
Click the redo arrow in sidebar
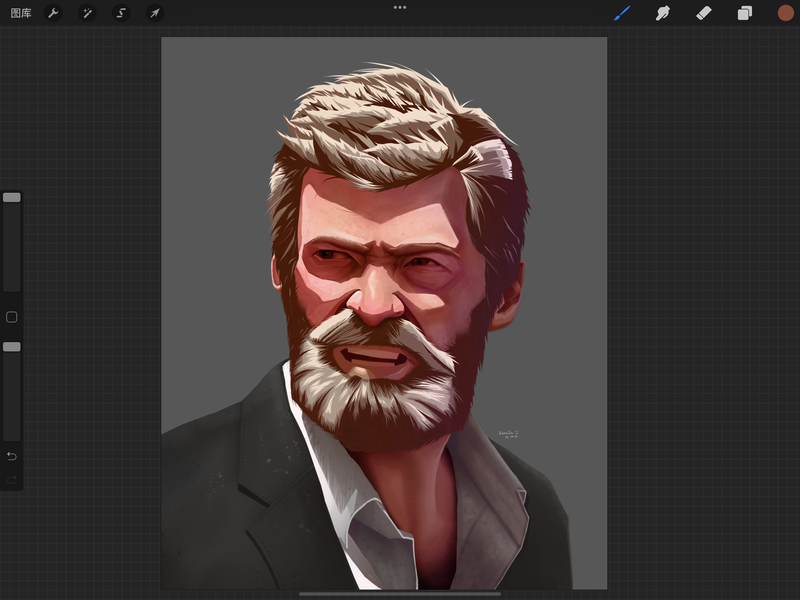coord(12,480)
